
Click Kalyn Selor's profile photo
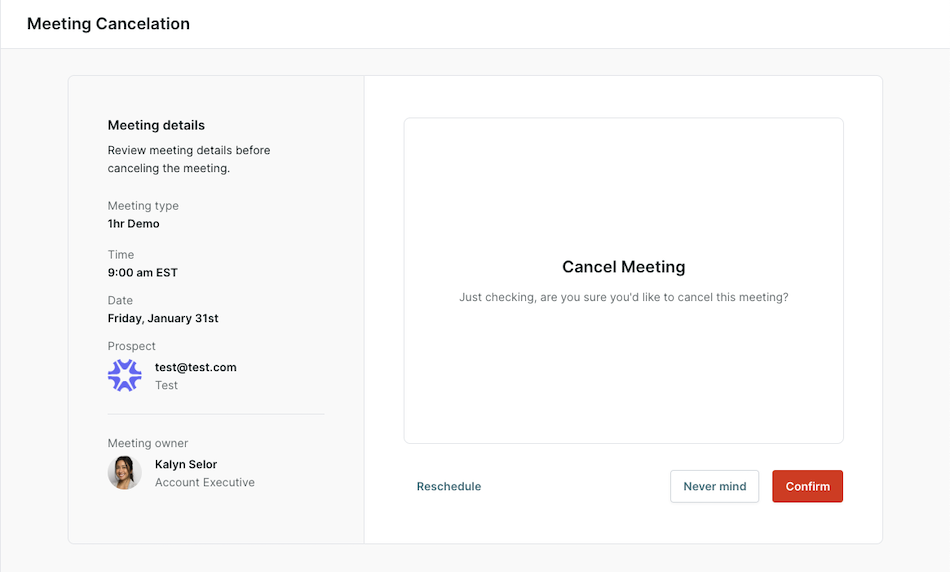point(125,473)
